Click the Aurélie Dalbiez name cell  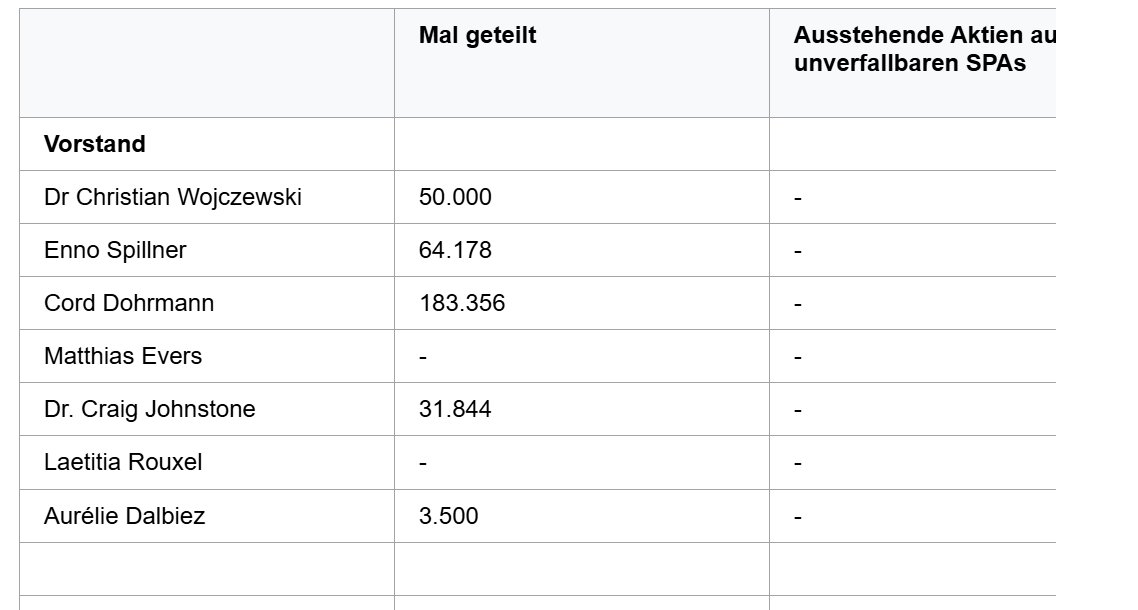125,516
